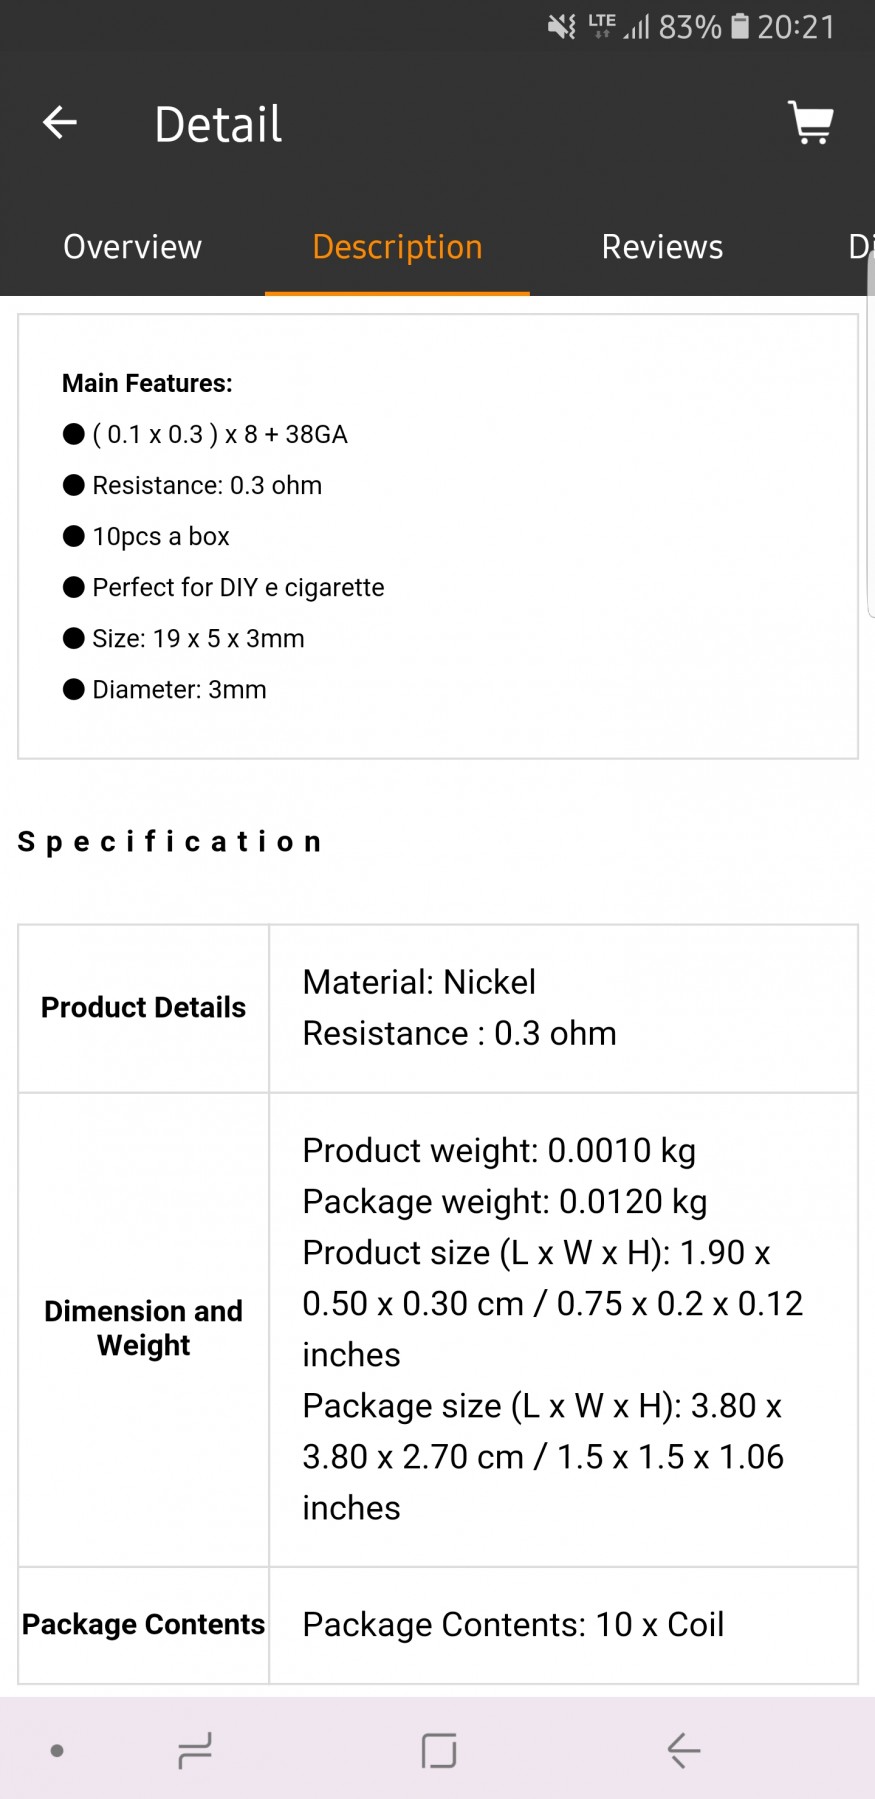Tap the back arrow beside Detail
This screenshot has width=875, height=1799.
(x=60, y=123)
